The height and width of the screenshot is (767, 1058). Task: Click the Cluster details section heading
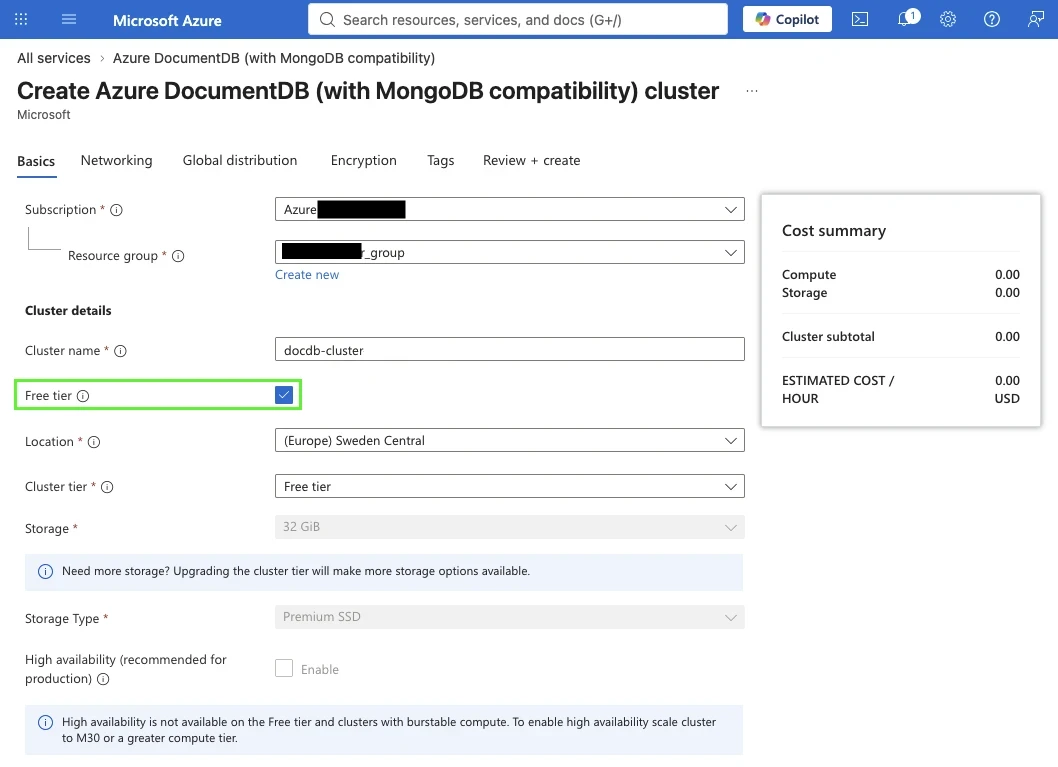68,310
